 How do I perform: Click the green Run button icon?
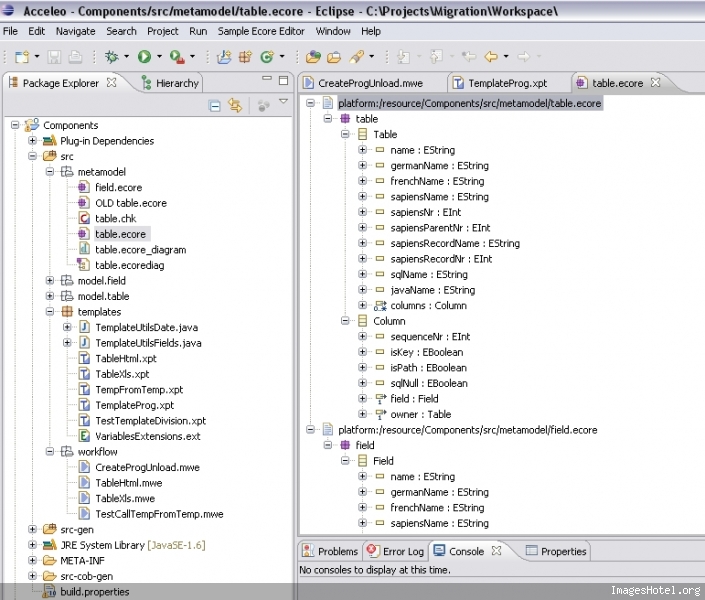coord(144,57)
